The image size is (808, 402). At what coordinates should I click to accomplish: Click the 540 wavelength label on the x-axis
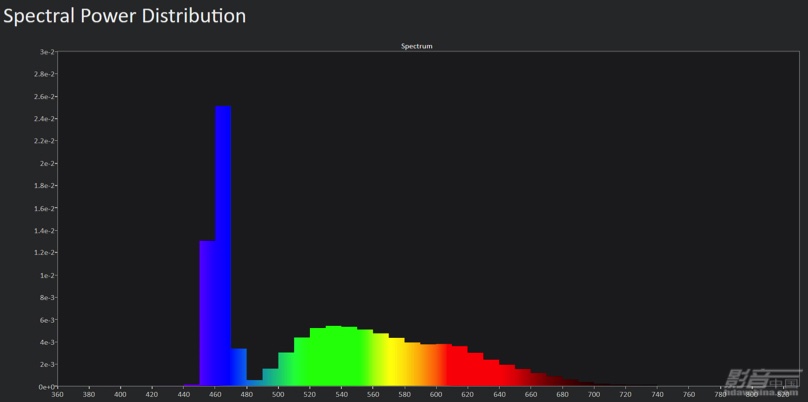tap(341, 394)
